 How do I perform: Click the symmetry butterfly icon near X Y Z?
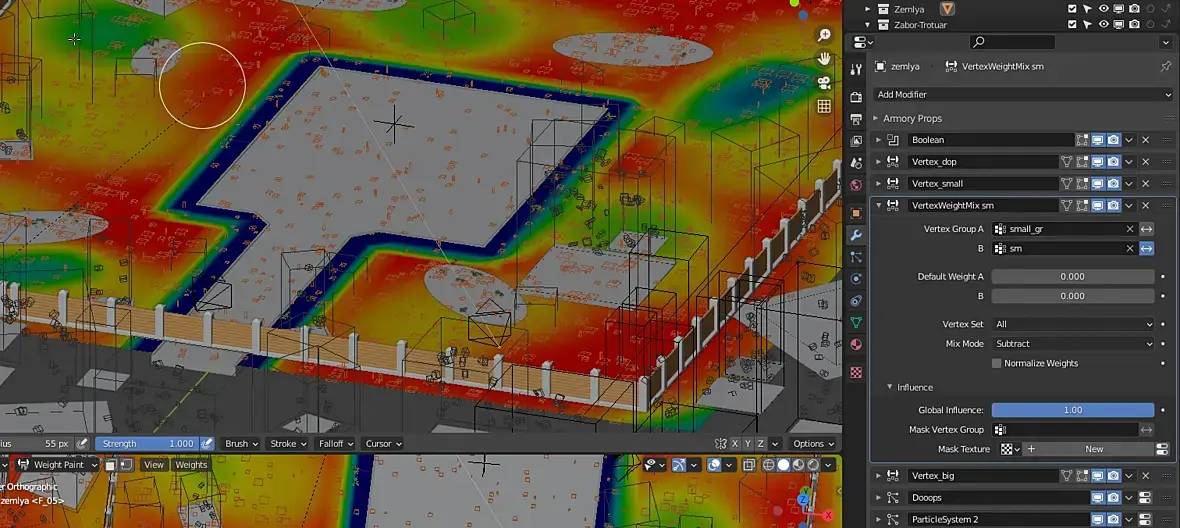721,444
